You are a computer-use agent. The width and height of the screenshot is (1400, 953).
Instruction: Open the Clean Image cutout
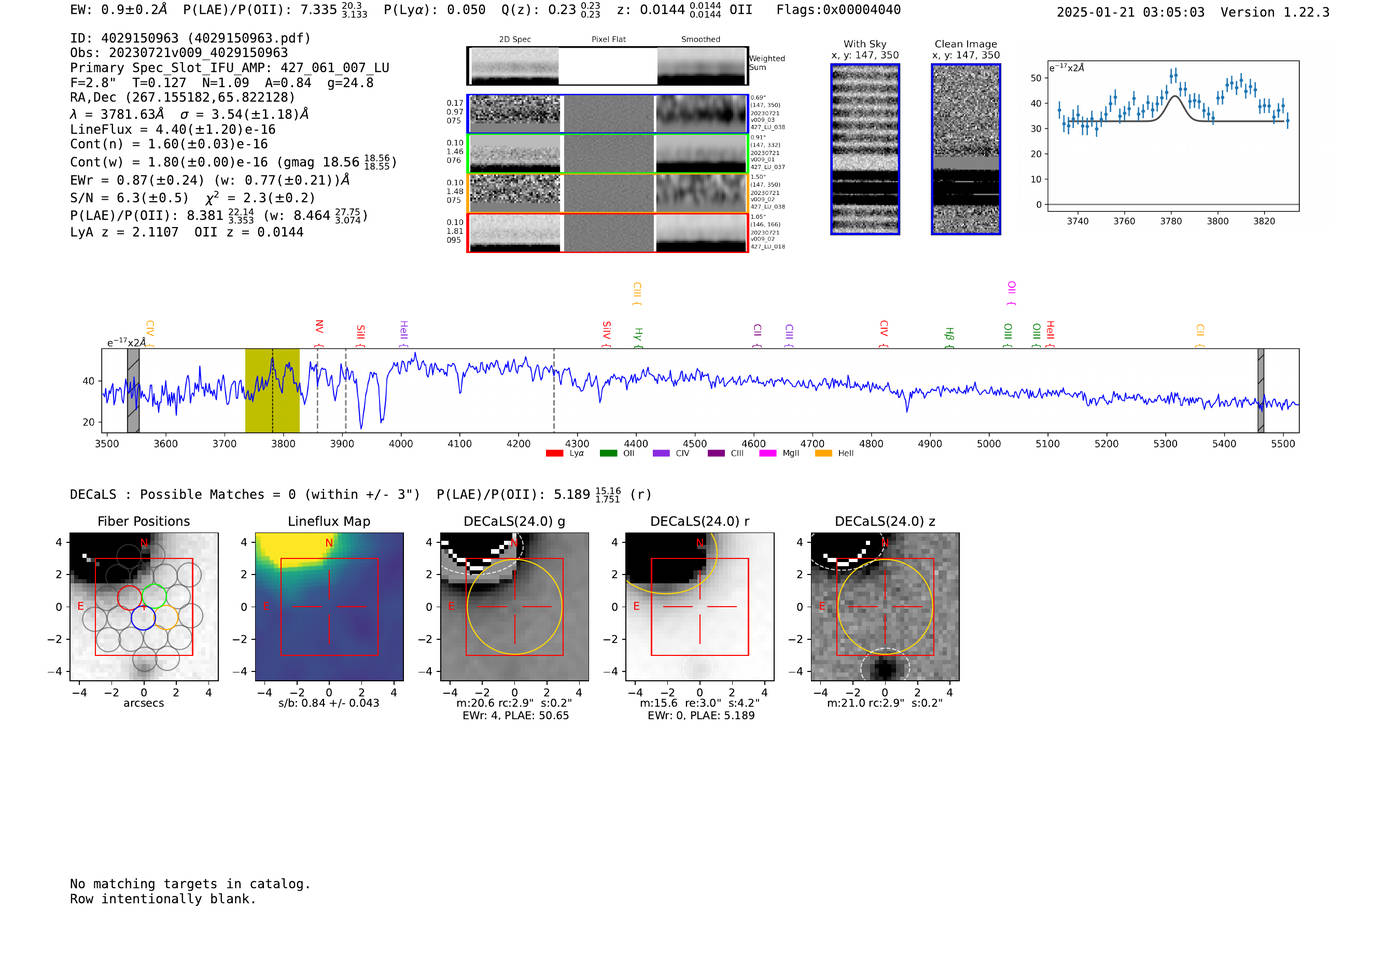[x=966, y=149]
